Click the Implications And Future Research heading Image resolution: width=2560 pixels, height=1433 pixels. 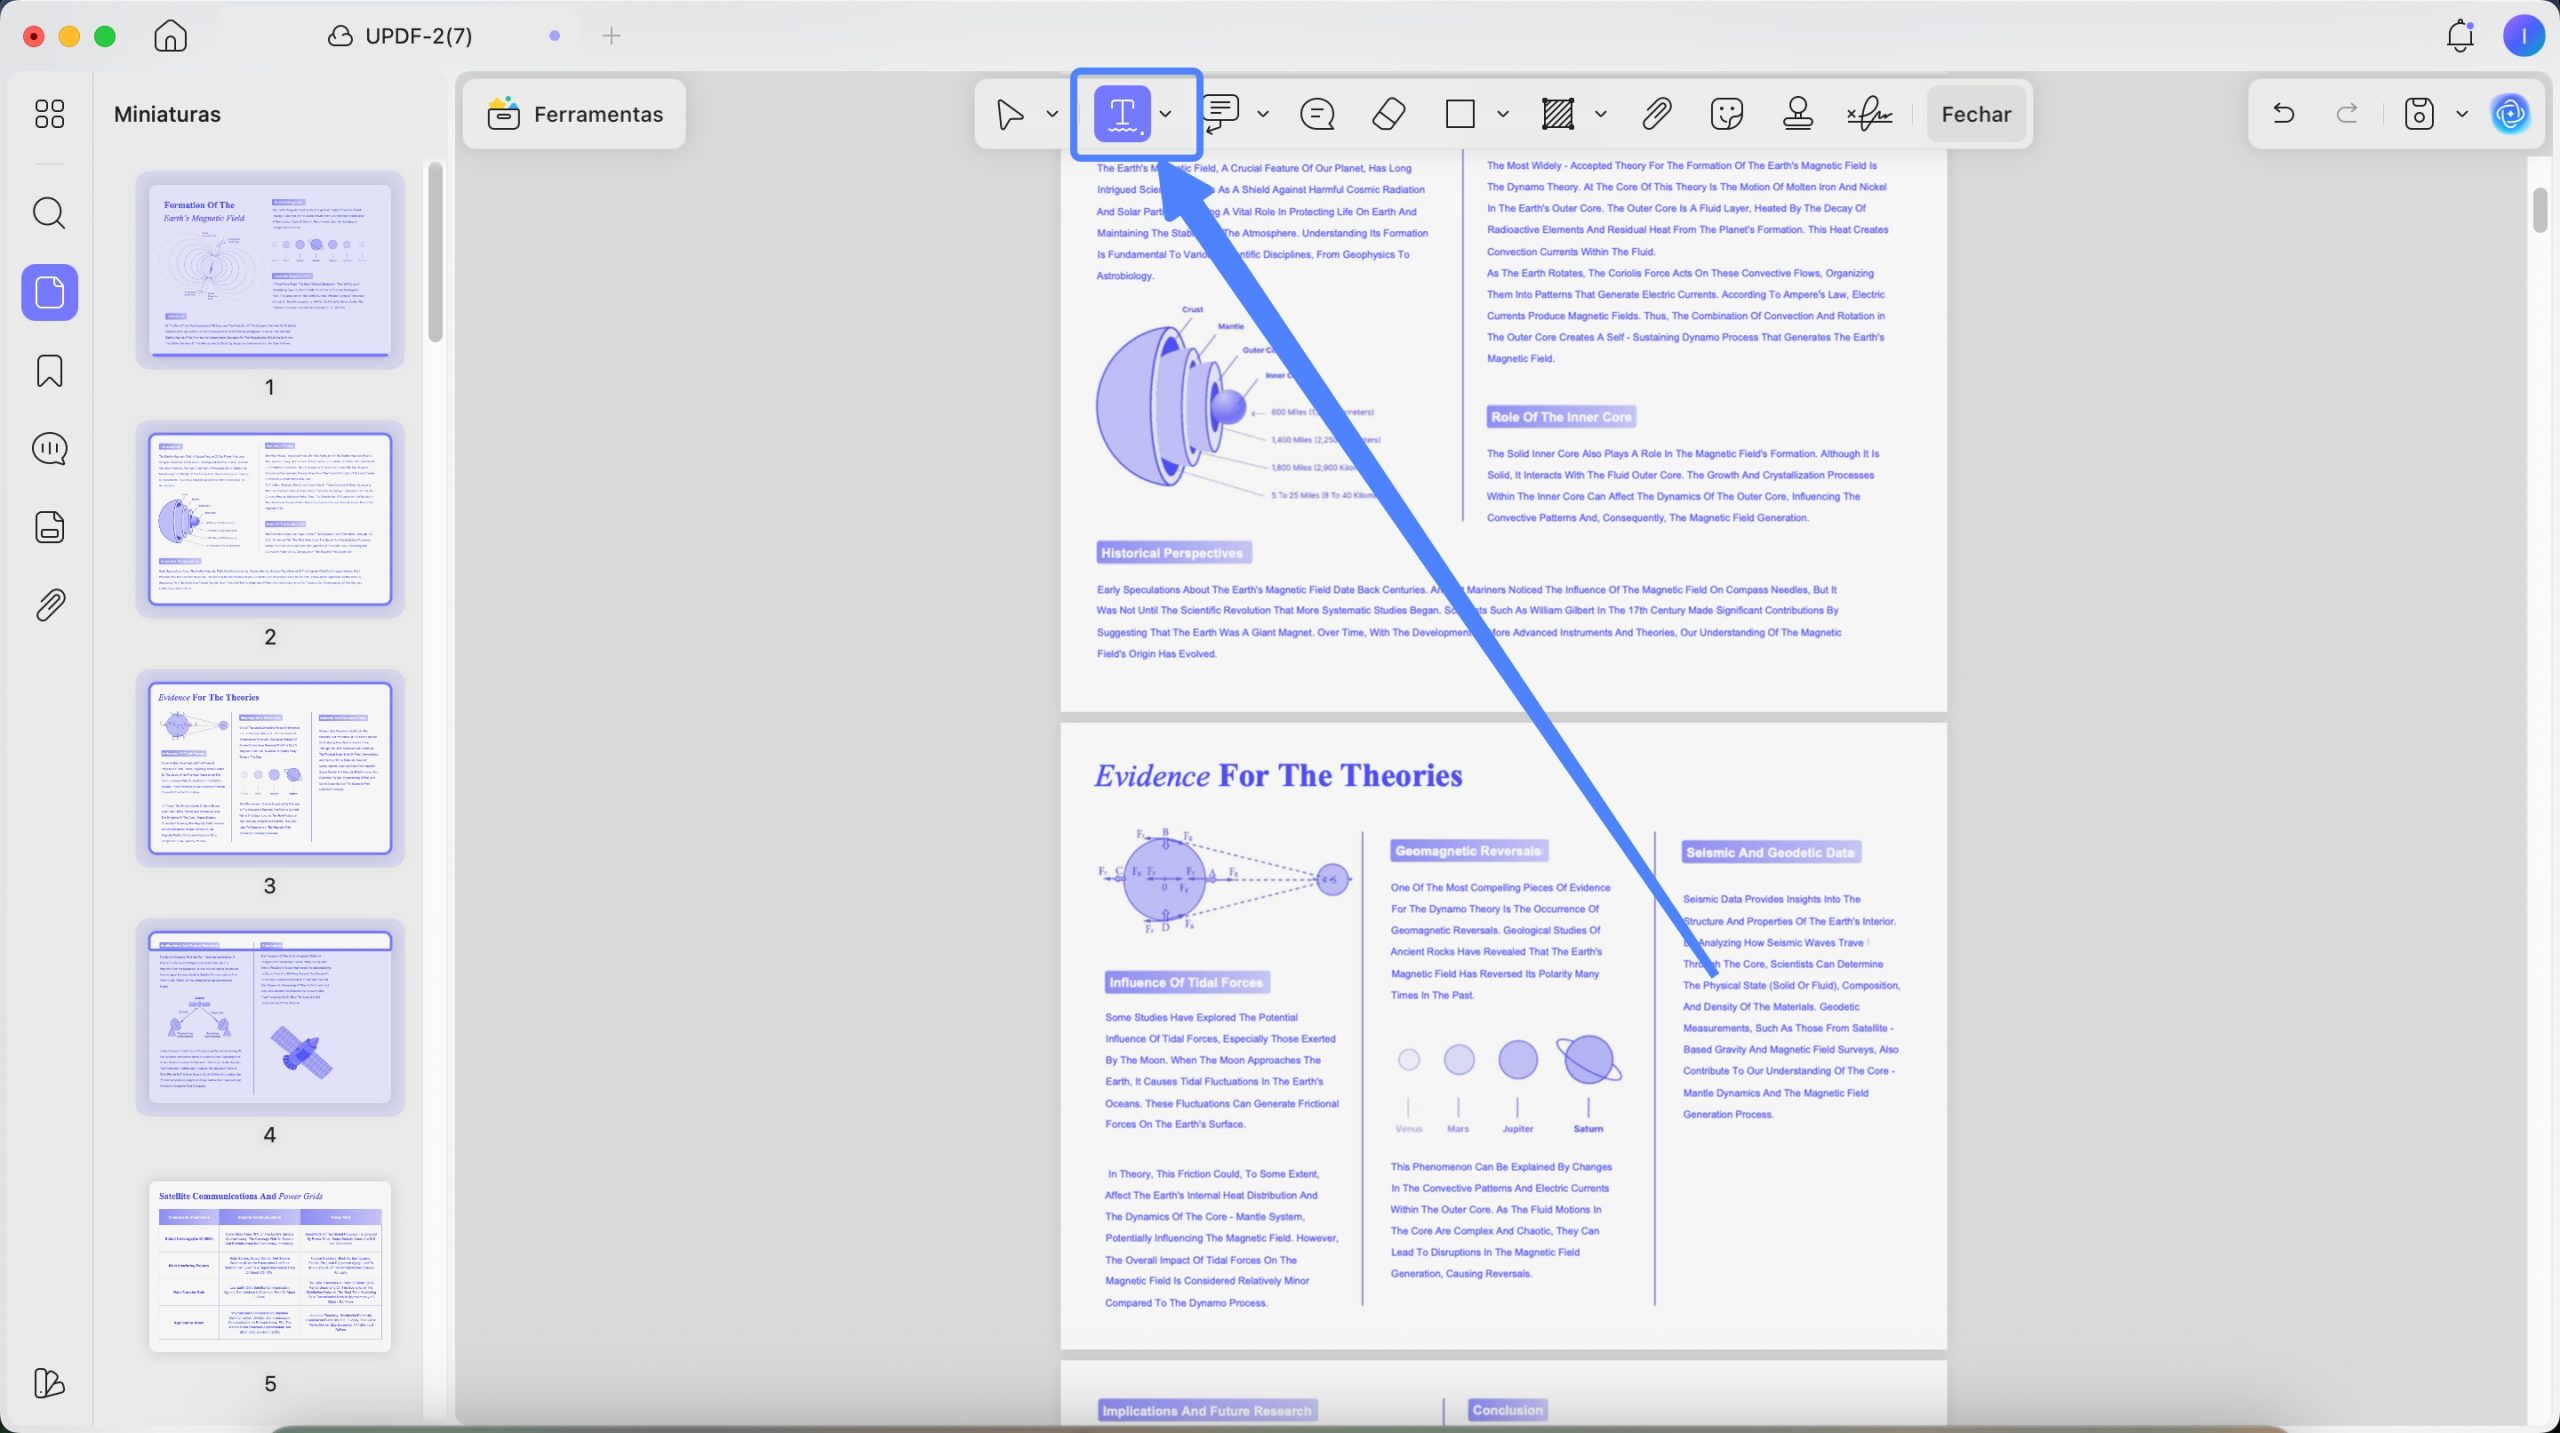tap(1206, 1411)
